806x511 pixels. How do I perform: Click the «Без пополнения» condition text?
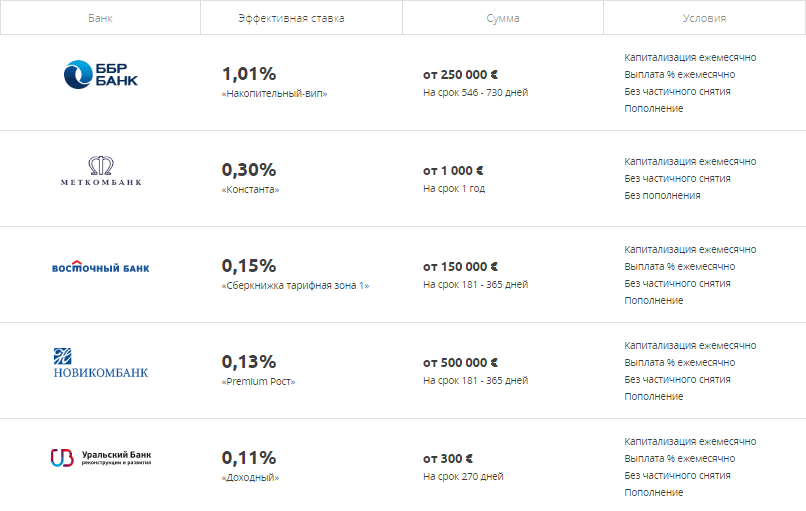[662, 195]
